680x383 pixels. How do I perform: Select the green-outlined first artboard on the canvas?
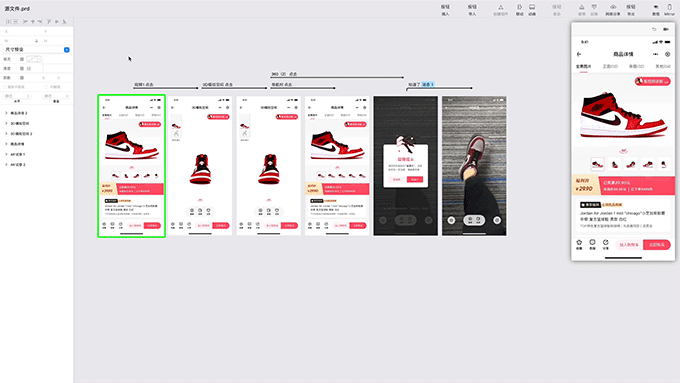tap(131, 166)
